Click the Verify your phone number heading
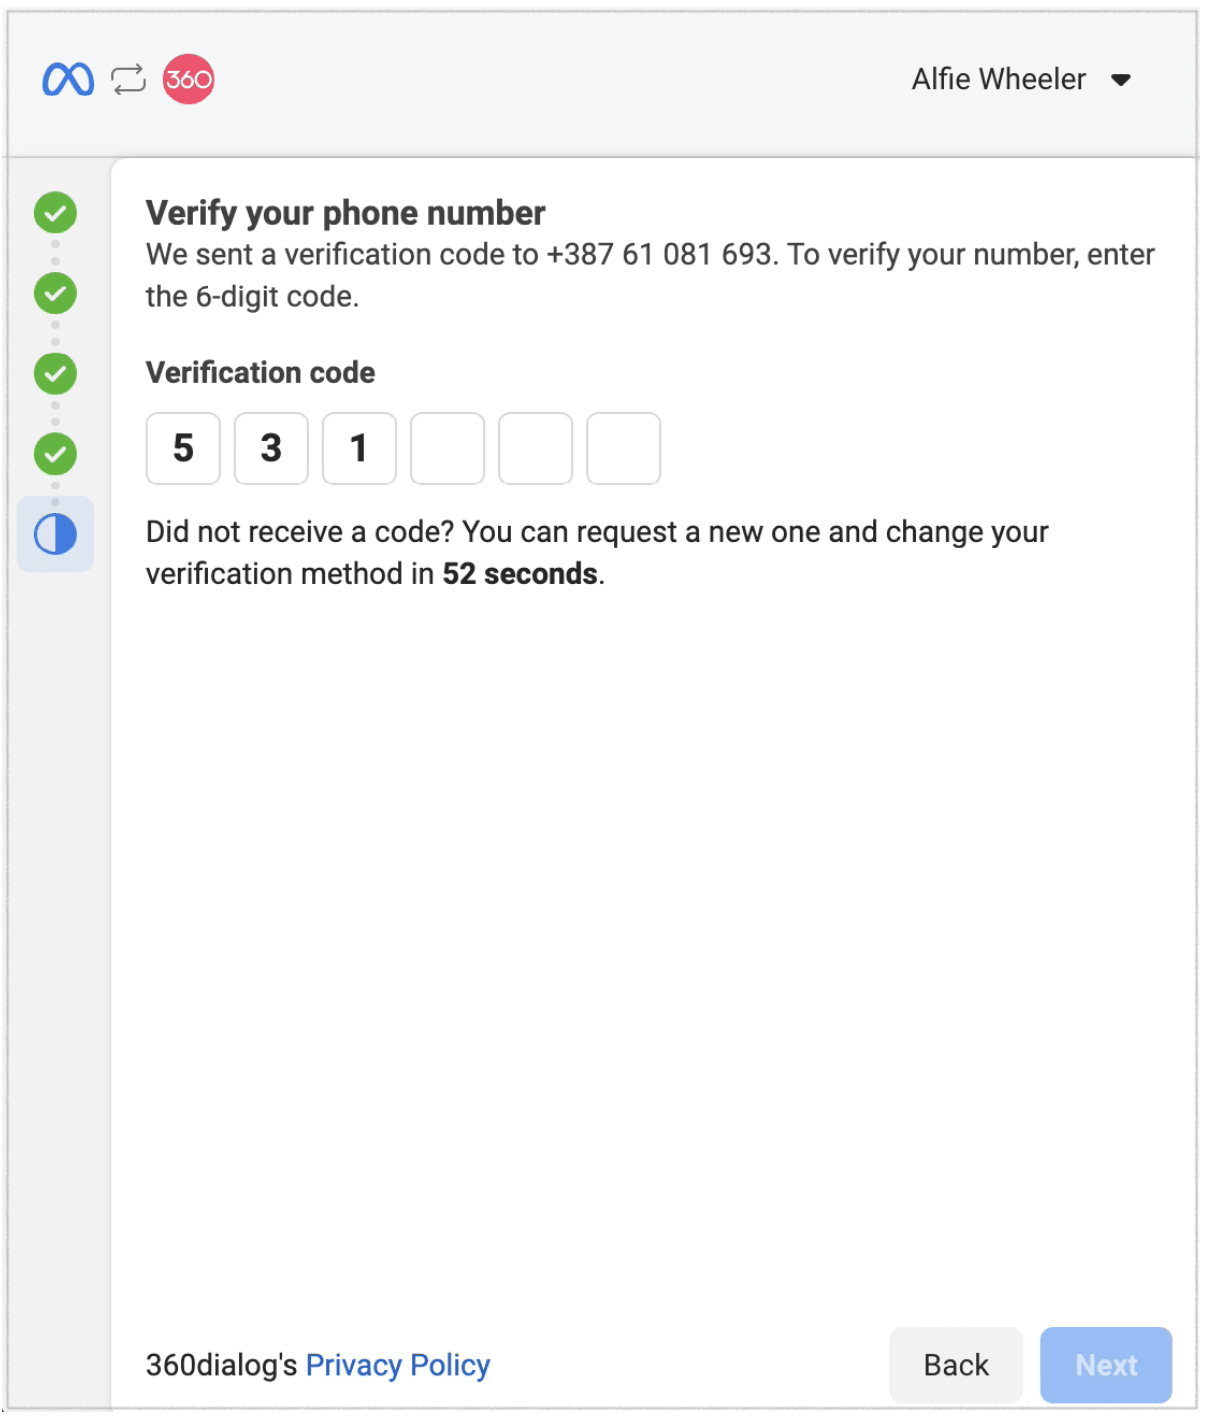Screen dimensions: 1206x1418 pyautogui.click(x=345, y=213)
